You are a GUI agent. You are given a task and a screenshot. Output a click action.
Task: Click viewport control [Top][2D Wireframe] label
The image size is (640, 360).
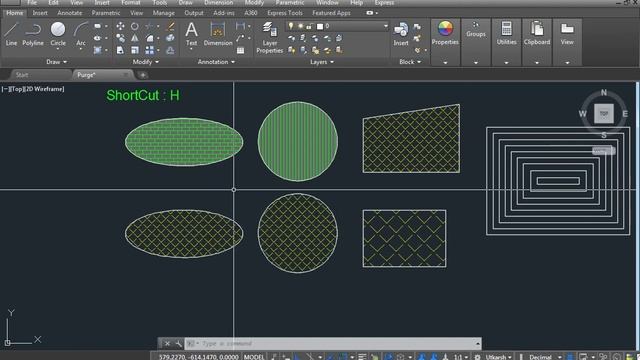click(33, 89)
